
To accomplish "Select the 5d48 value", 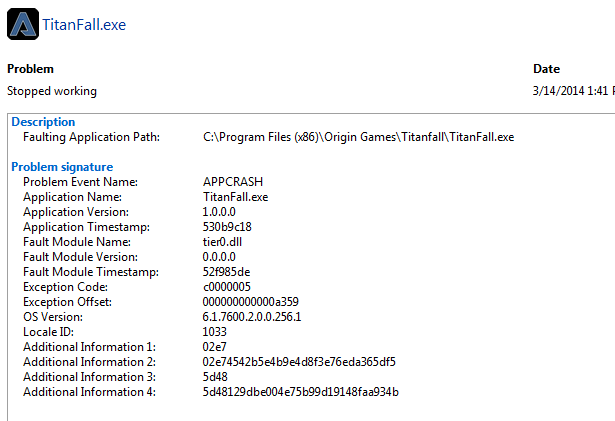I will [x=215, y=377].
